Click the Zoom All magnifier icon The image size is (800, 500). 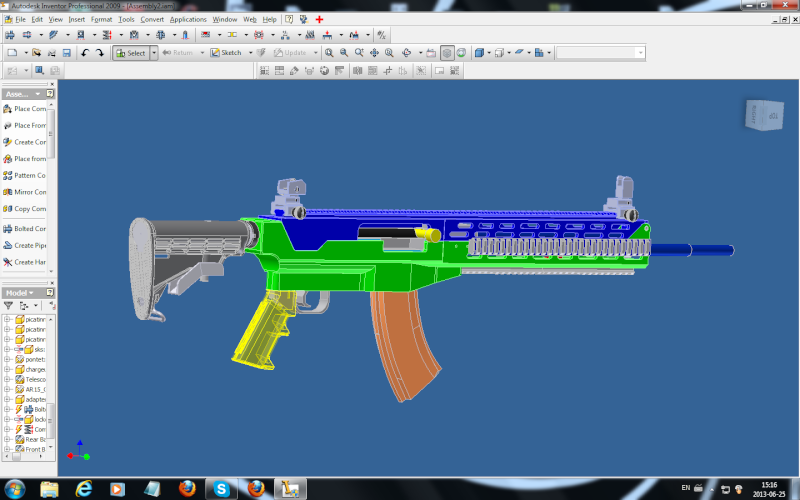[329, 53]
